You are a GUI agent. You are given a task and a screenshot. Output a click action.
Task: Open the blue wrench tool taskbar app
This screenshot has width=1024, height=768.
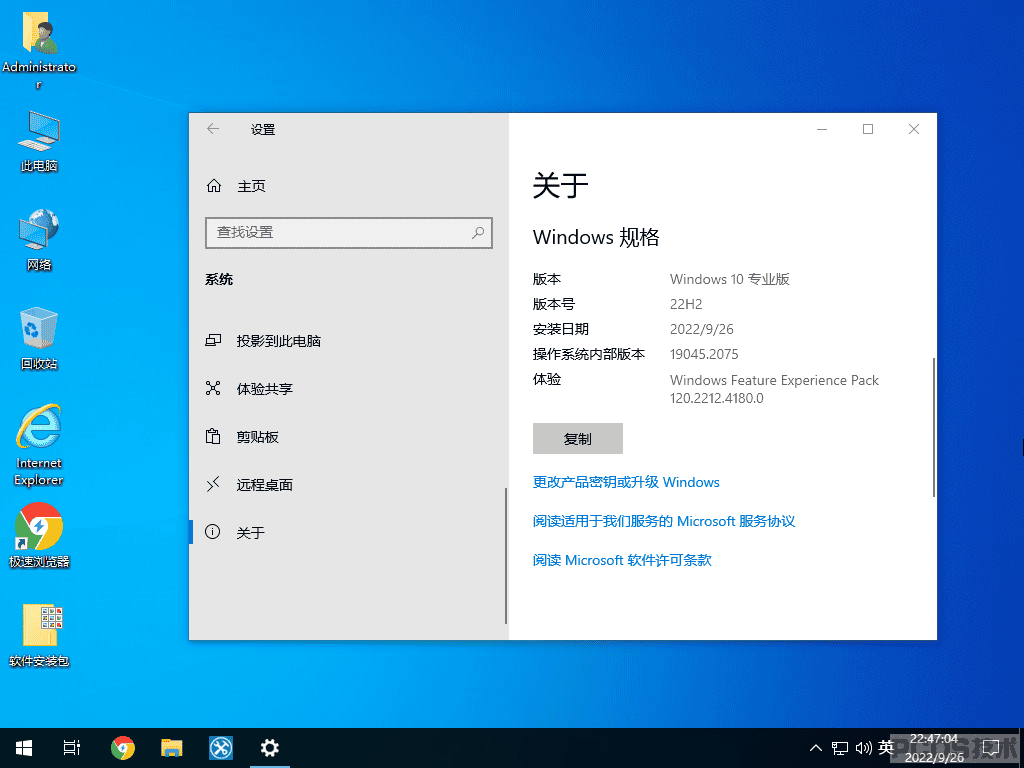(221, 748)
